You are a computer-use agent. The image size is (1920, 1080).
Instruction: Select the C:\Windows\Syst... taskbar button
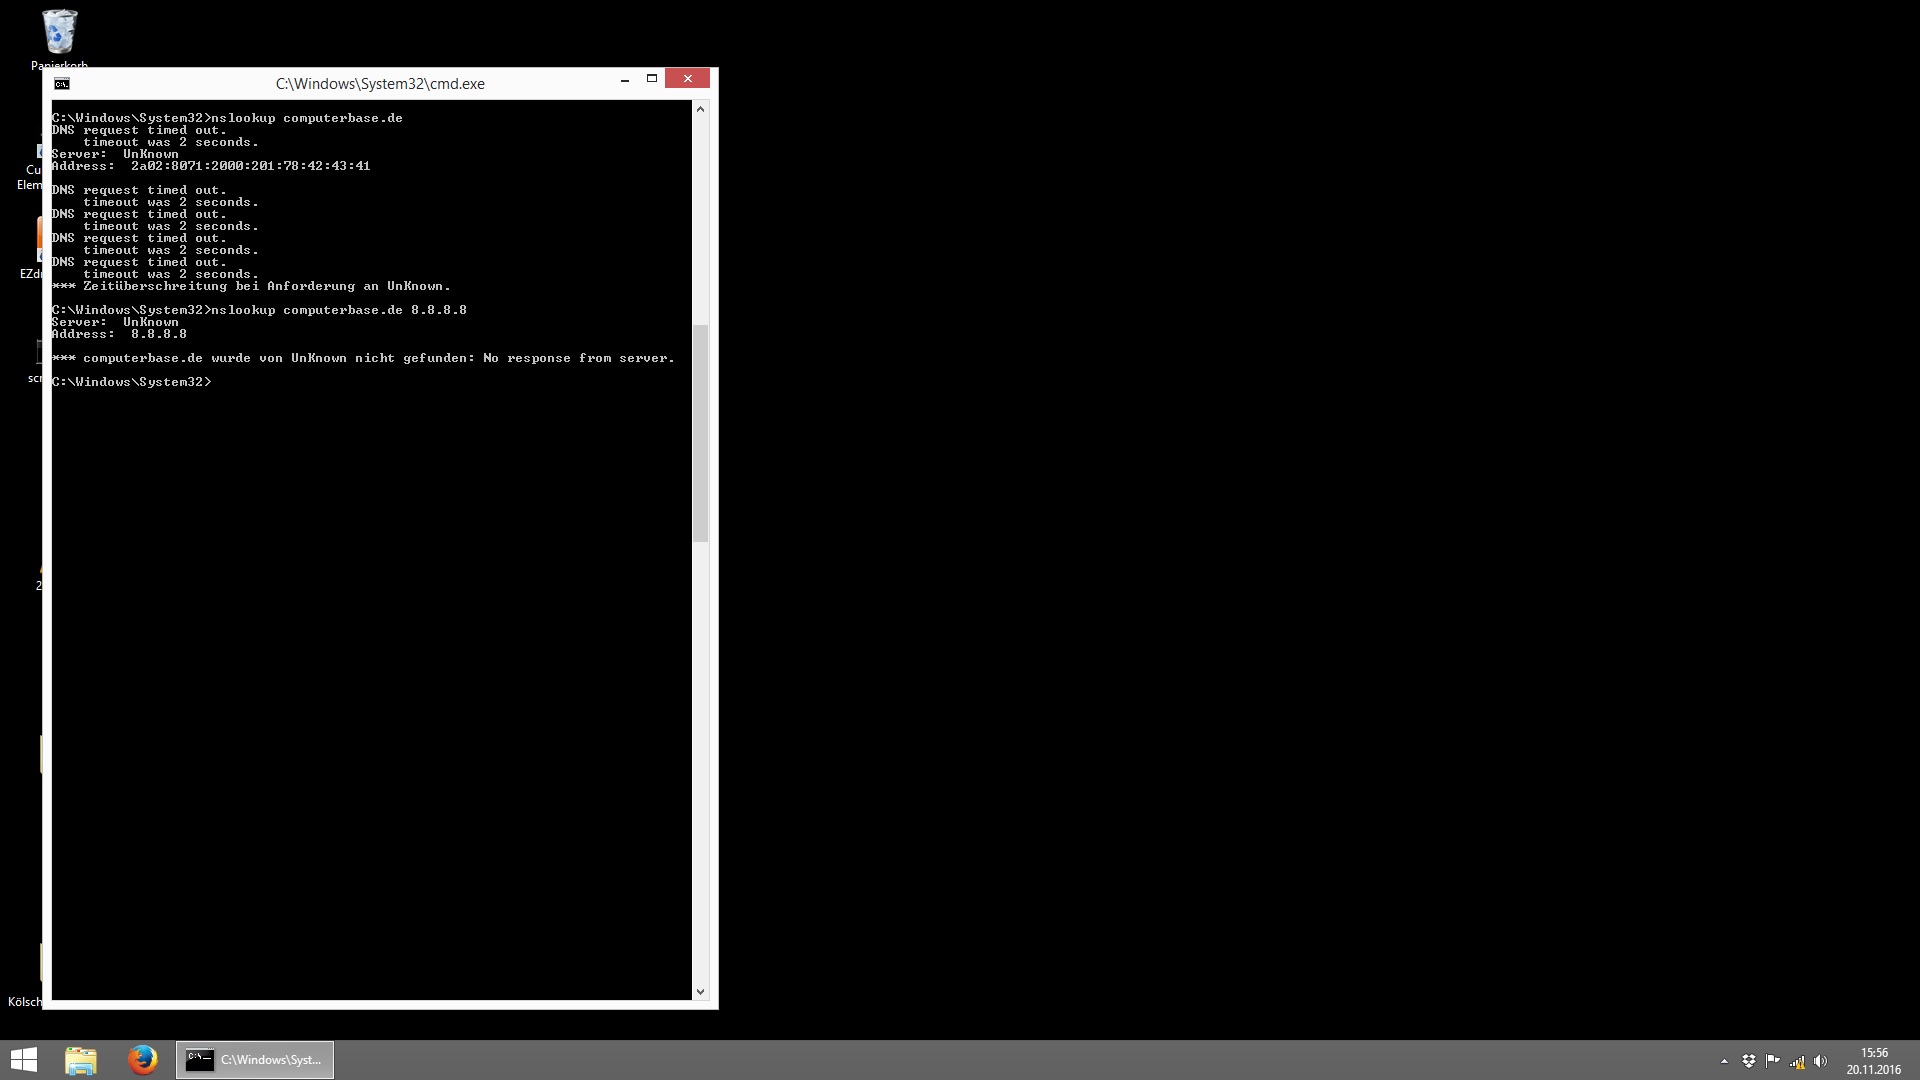point(255,1059)
